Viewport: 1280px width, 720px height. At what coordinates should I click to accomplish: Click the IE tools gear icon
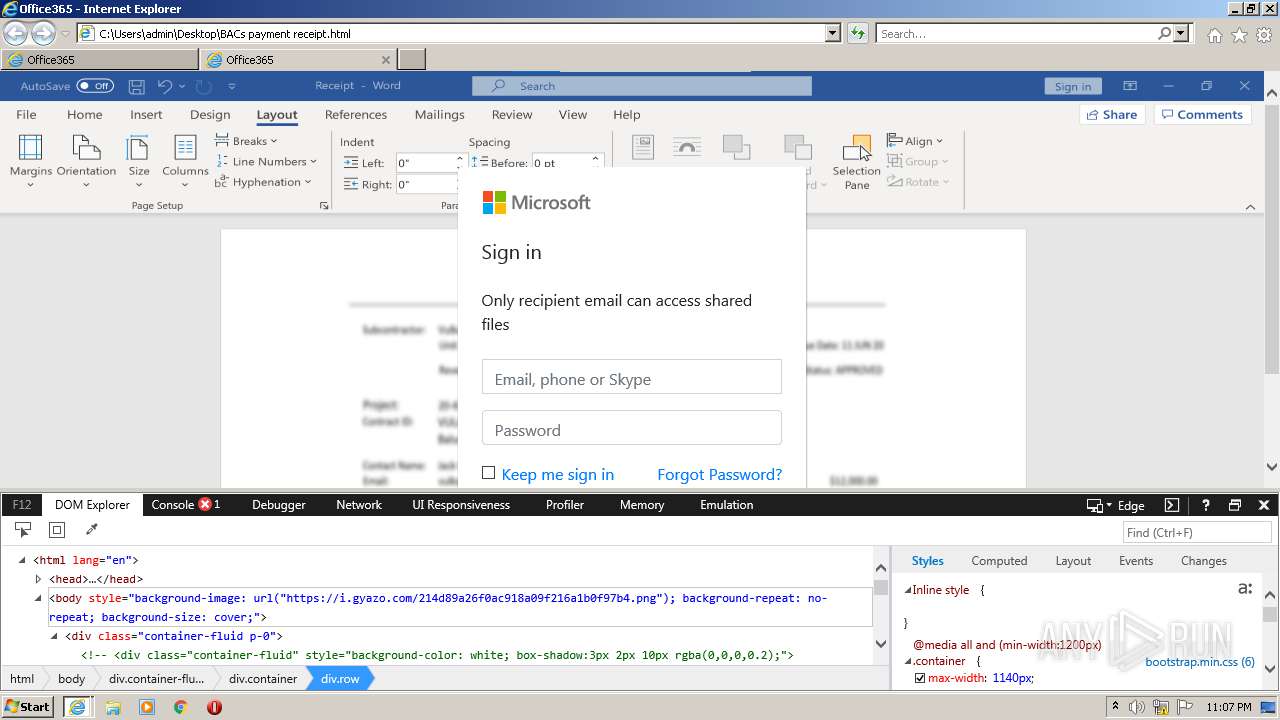[1264, 34]
